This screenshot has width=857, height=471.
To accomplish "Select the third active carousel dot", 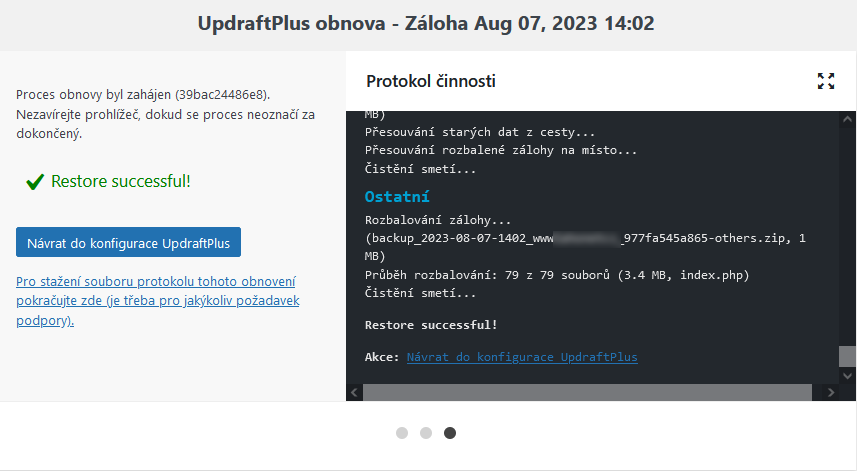I will coord(450,433).
